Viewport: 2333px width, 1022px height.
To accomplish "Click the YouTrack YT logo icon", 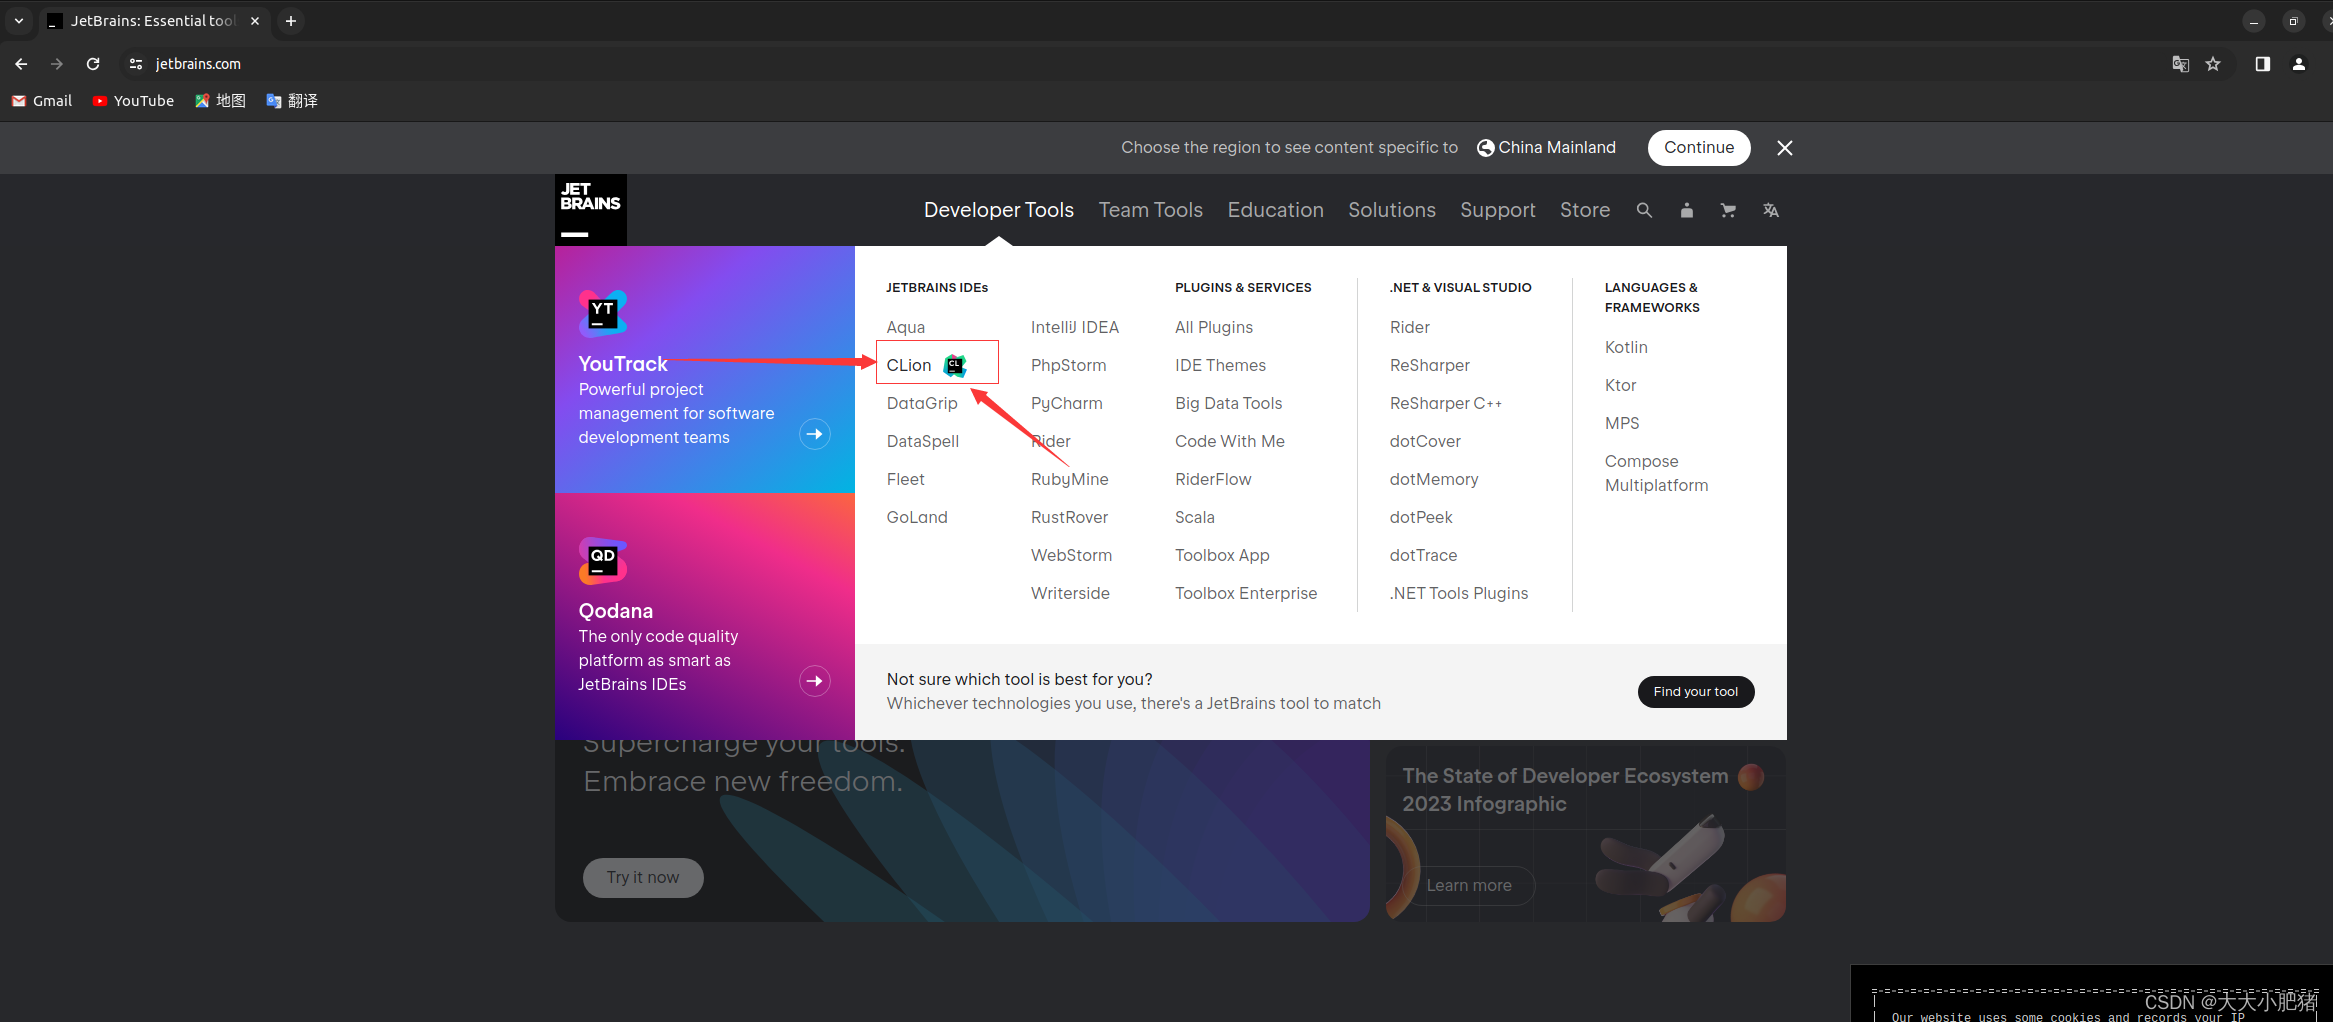I will 603,313.
